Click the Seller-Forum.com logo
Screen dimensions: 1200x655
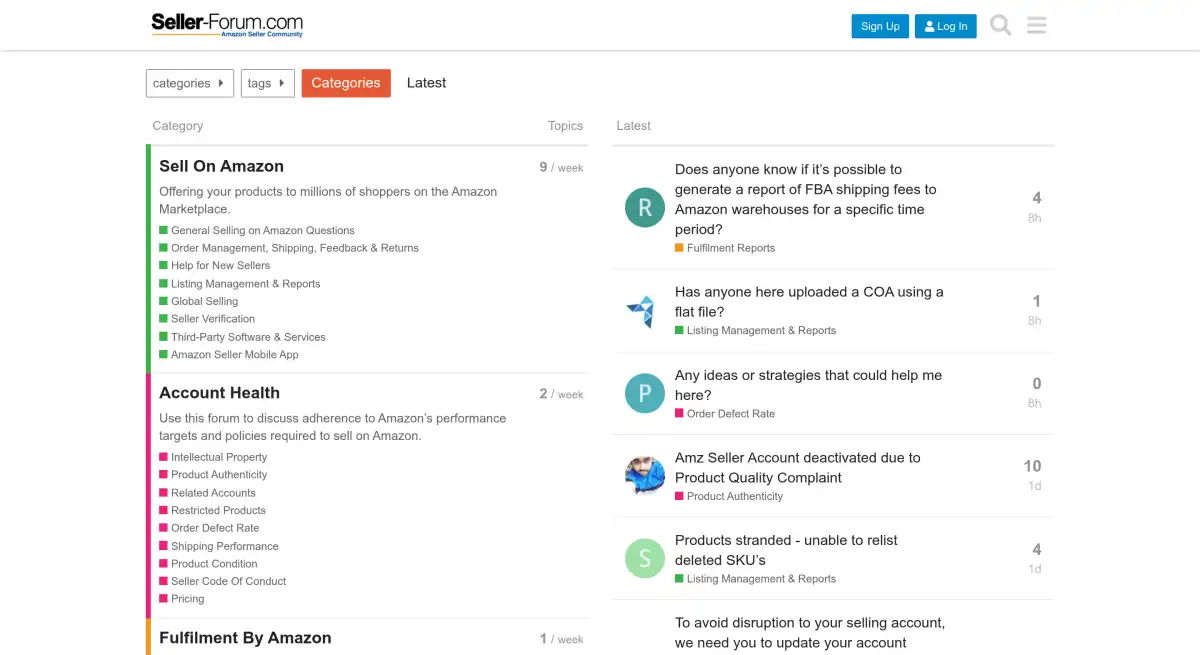(227, 25)
